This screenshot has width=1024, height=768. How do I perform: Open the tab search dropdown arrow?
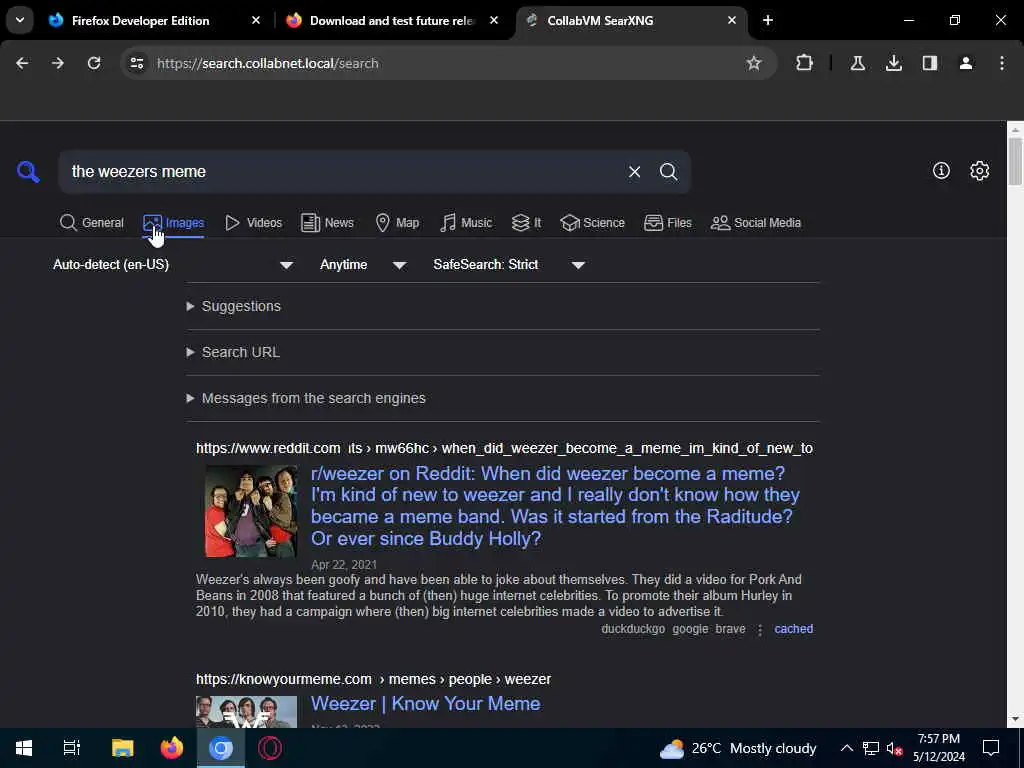(x=20, y=20)
